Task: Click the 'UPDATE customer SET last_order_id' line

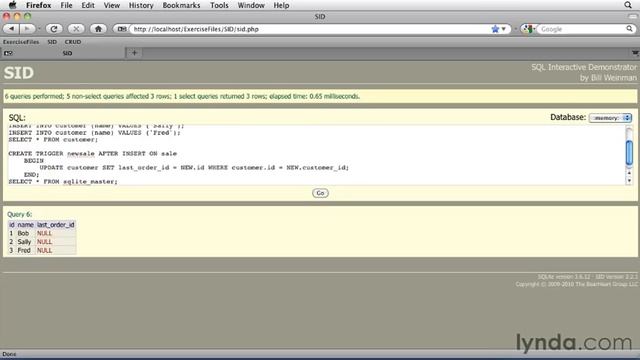Action: tap(194, 167)
